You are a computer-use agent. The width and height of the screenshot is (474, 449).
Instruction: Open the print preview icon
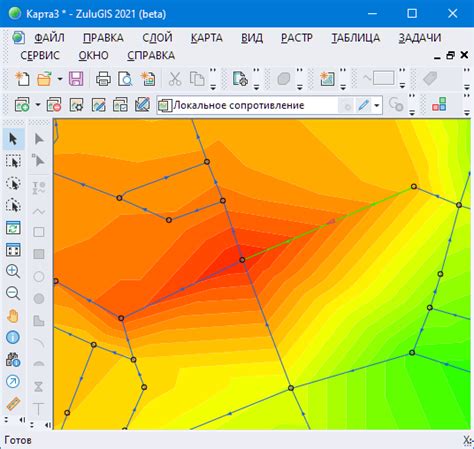(x=125, y=79)
